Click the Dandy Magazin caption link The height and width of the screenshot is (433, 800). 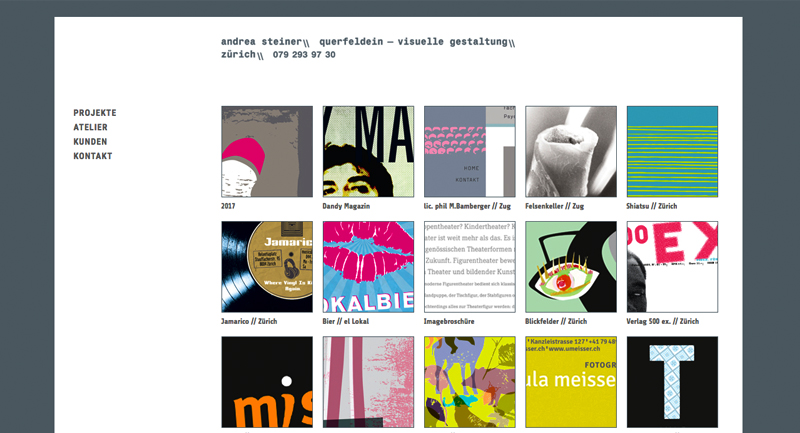[346, 206]
